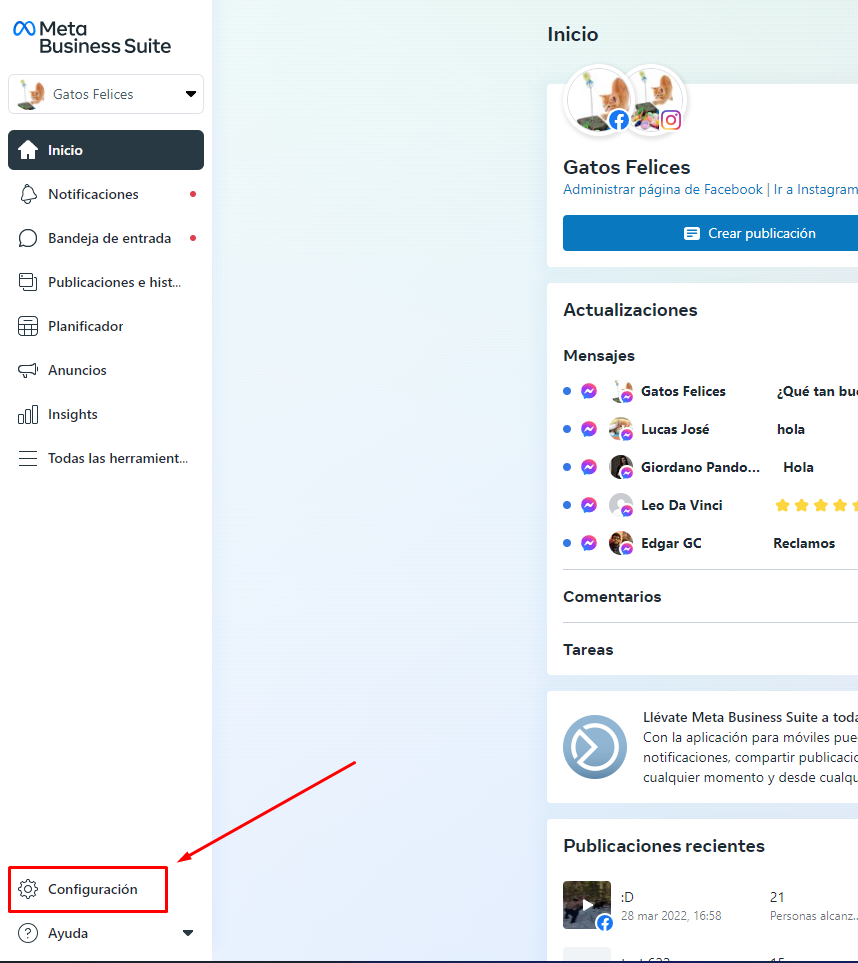Open Edgar GC's 'Reclamos' message
Viewport: 858px width, 963px height.
tap(710, 544)
